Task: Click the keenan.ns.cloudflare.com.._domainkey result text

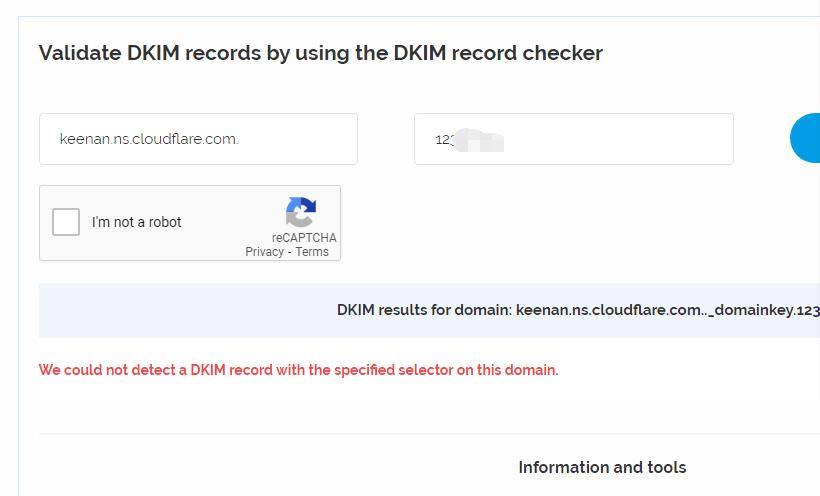Action: (668, 310)
